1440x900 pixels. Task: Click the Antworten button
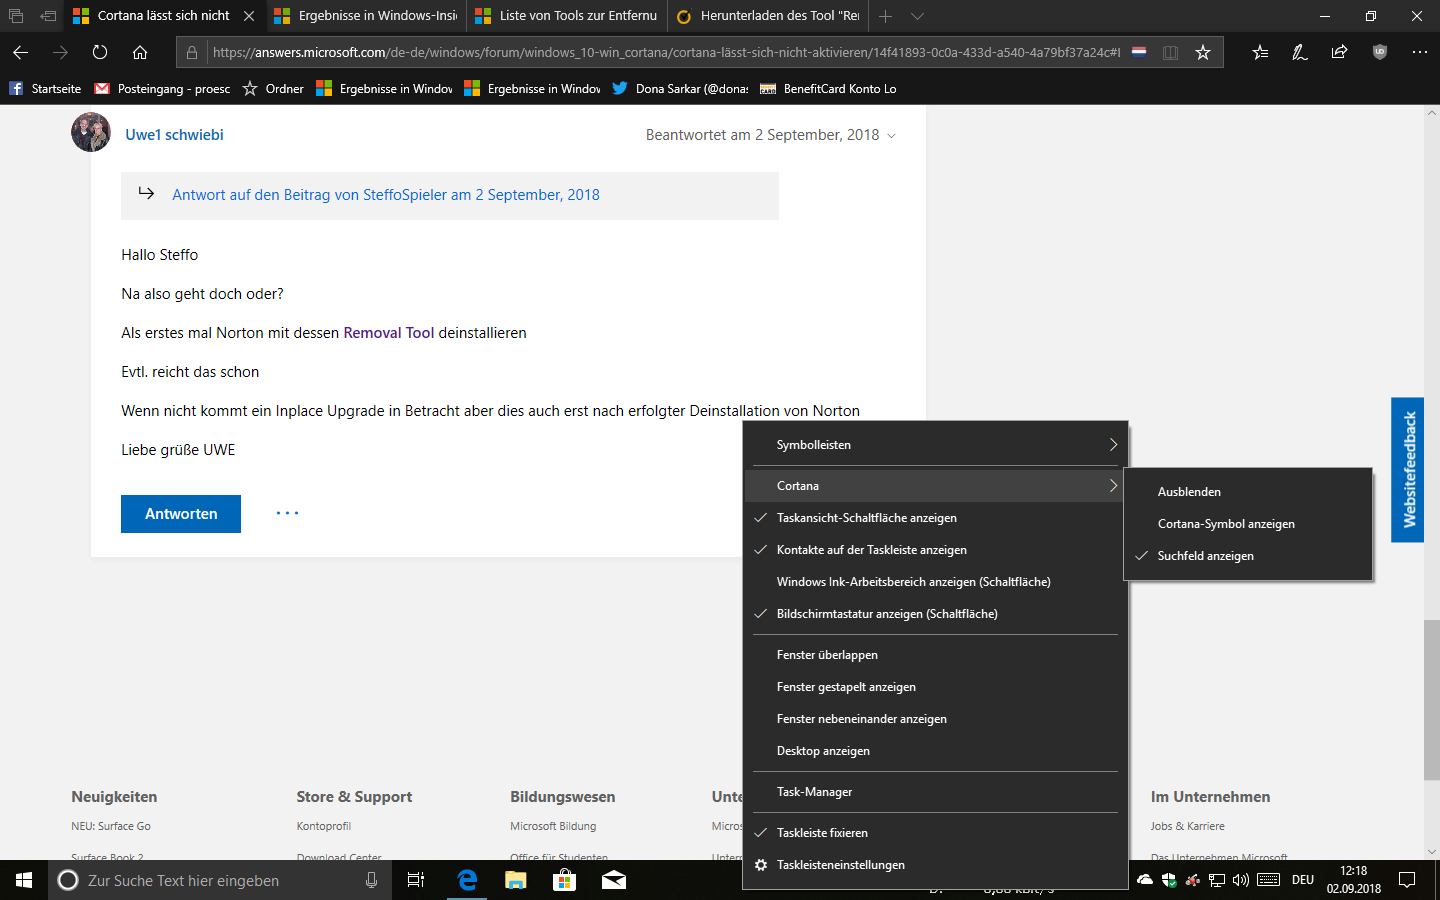click(181, 514)
